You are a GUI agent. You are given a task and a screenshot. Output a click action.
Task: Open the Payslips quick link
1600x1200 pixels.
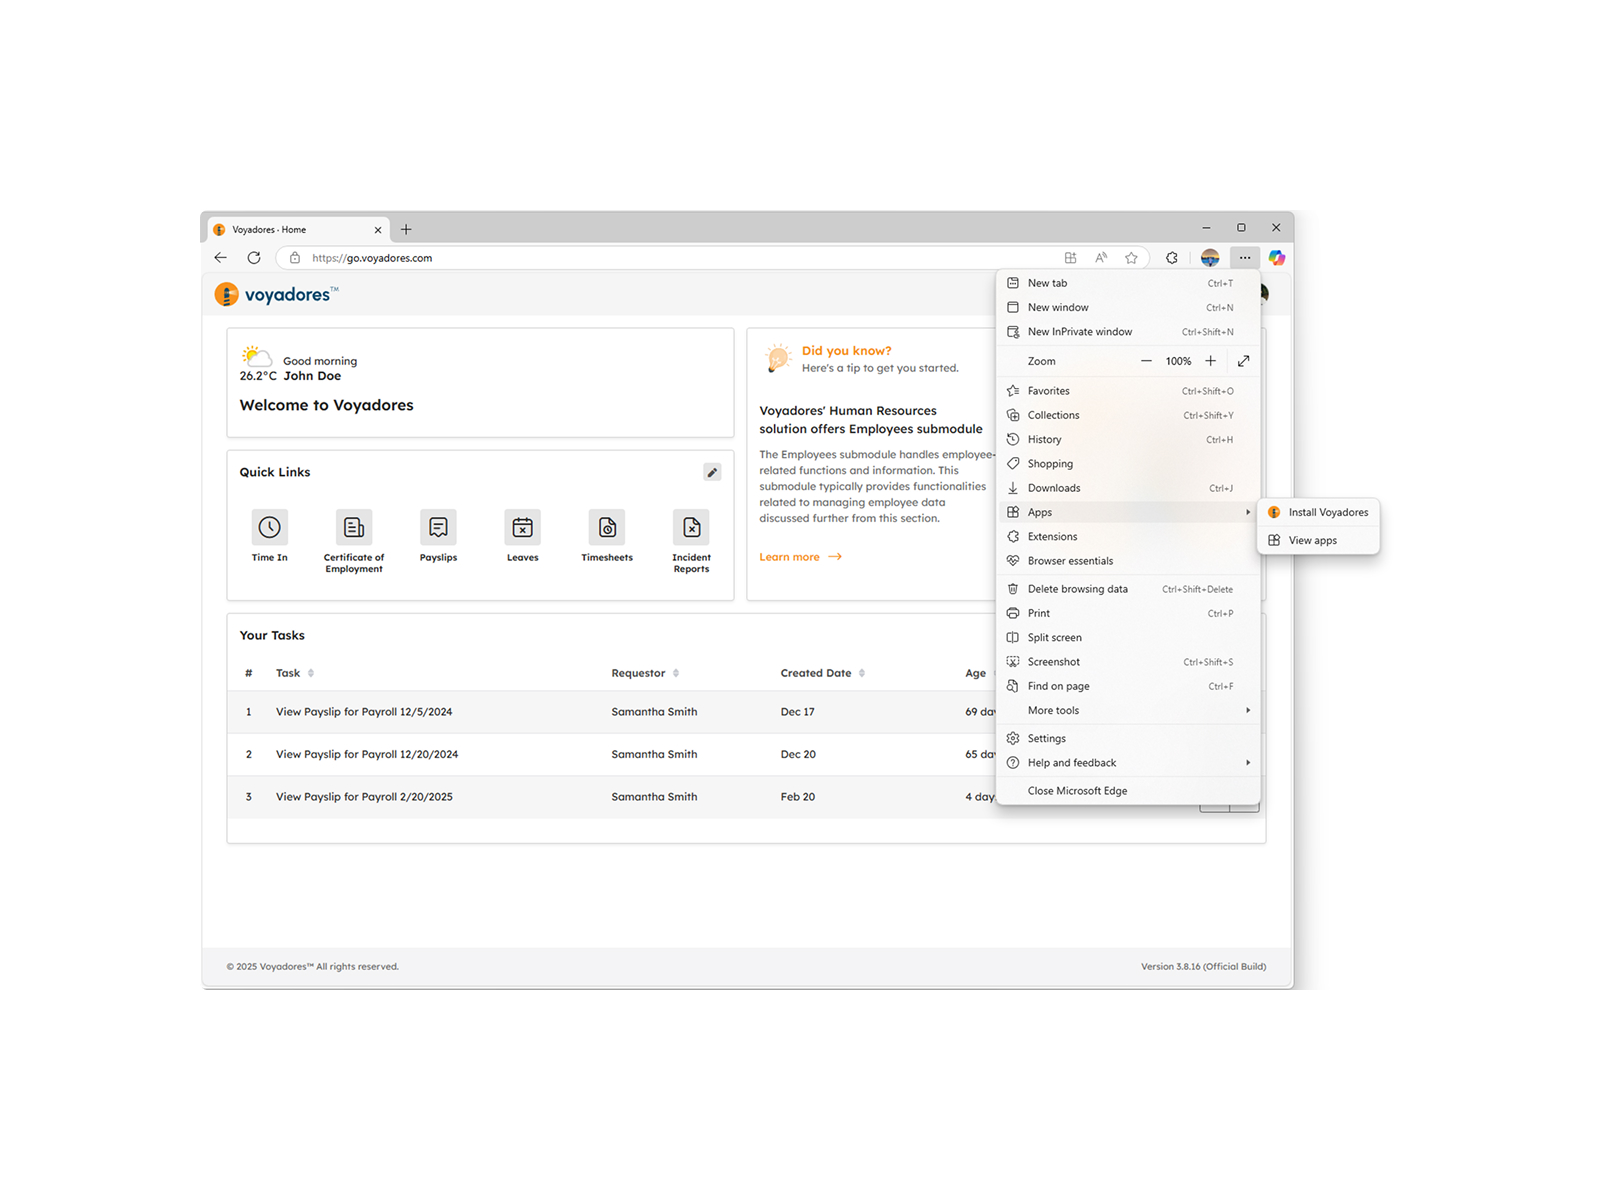438,537
